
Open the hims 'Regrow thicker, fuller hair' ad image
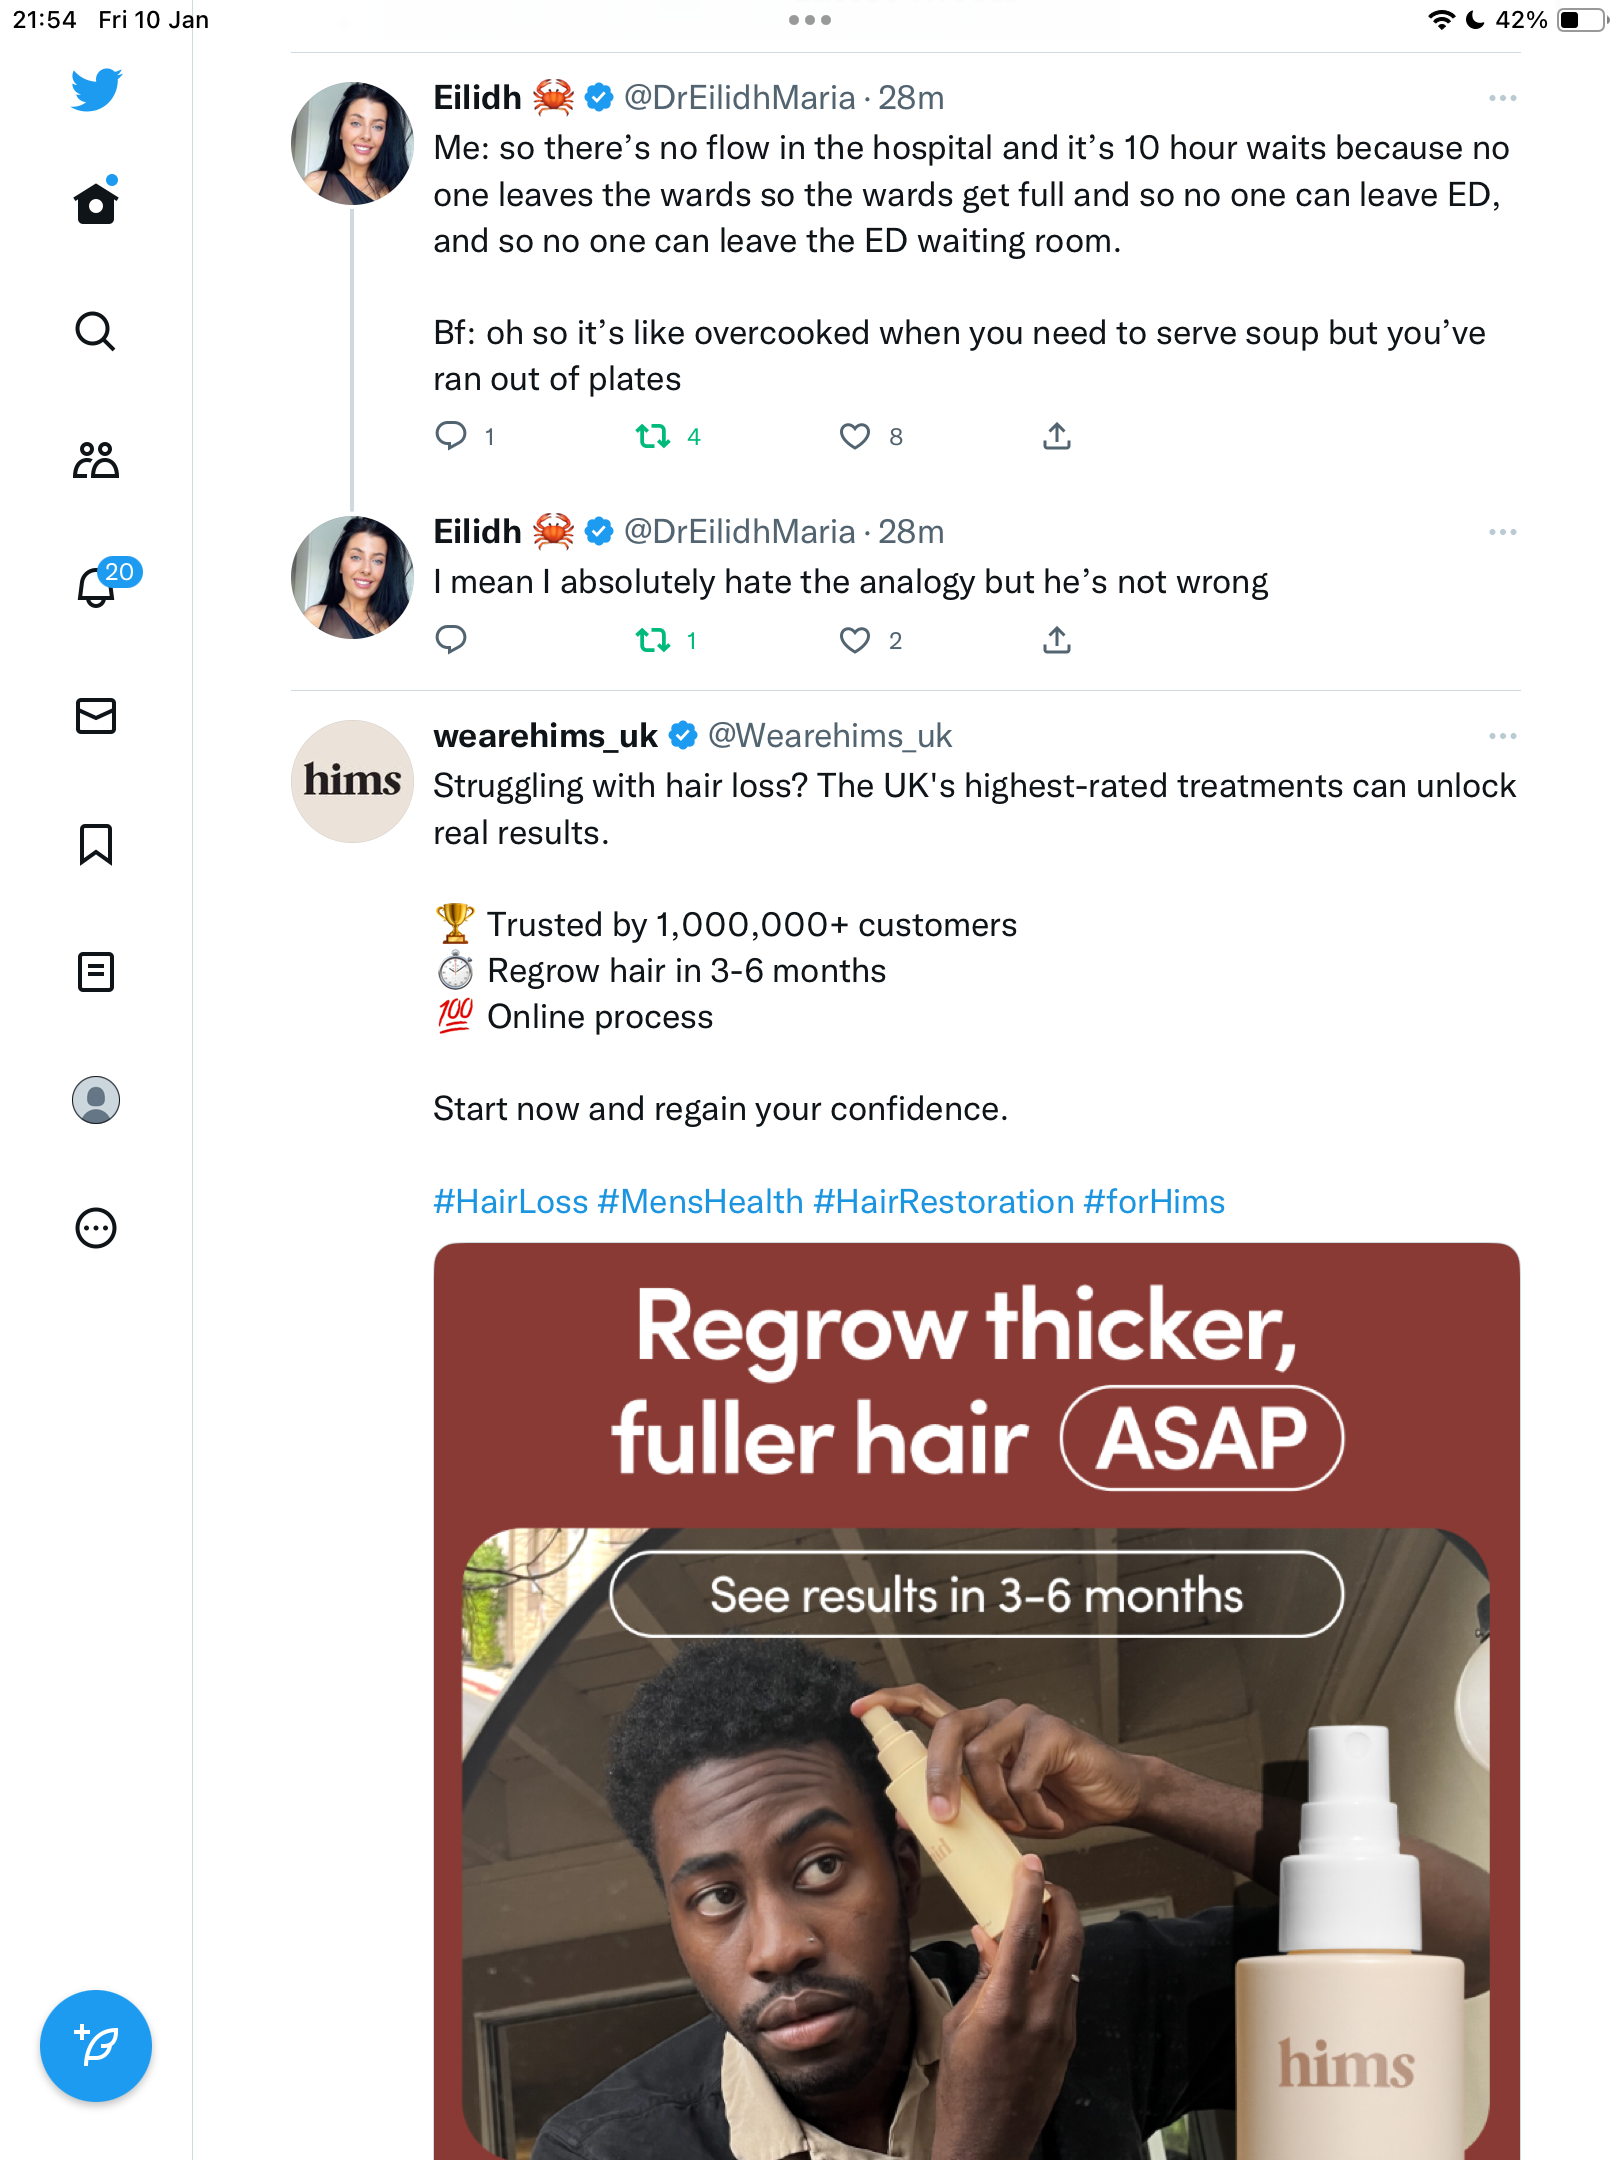click(x=977, y=1700)
